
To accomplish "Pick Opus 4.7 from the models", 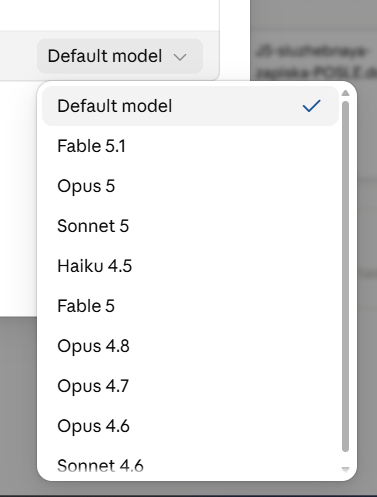I will coord(190,386).
